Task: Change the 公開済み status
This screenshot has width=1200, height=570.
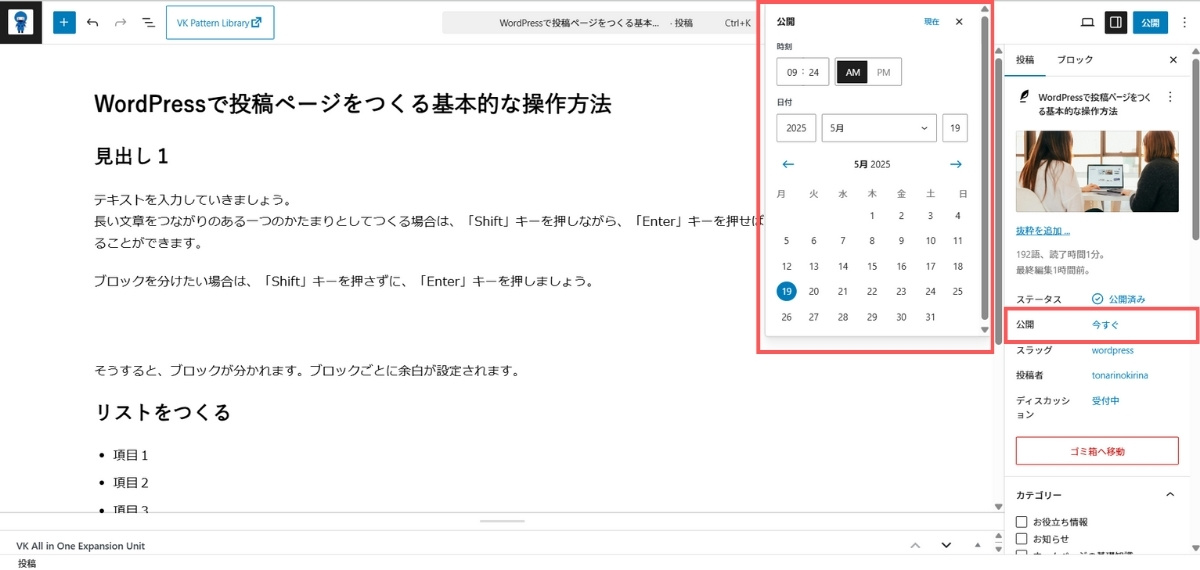Action: click(x=1118, y=299)
